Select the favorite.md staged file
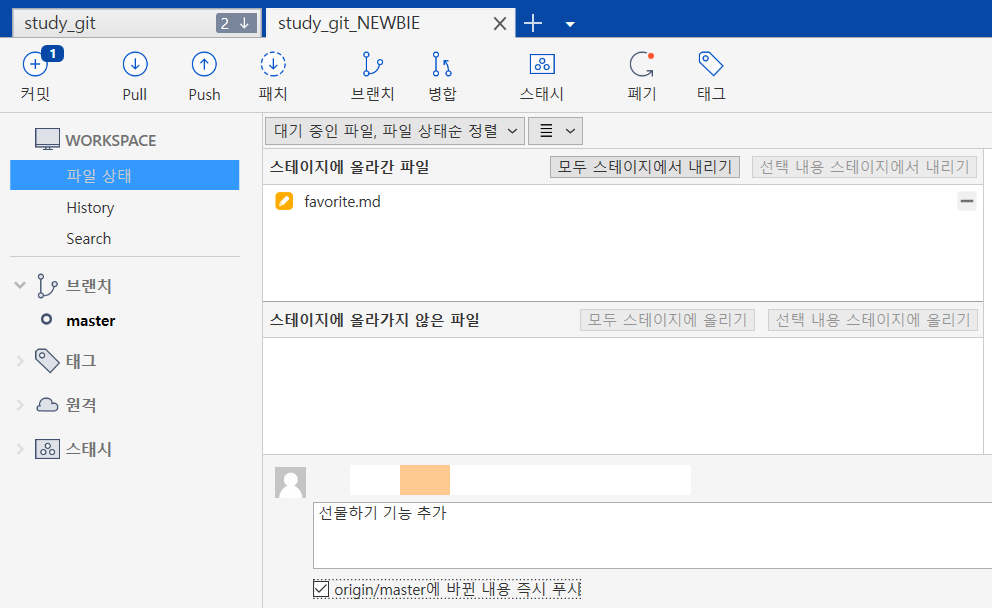The width and height of the screenshot is (992, 608). 342,201
